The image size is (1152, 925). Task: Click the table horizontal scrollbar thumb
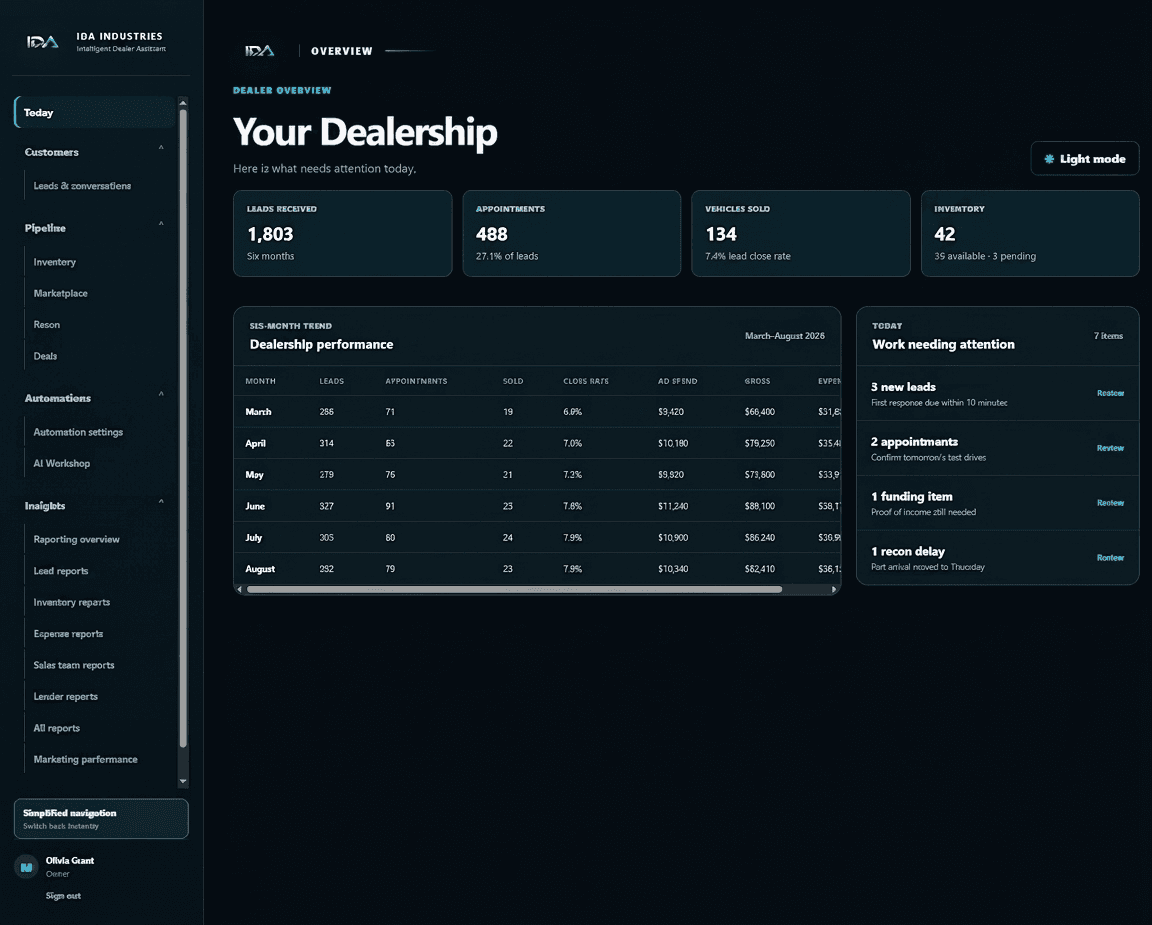coord(514,589)
